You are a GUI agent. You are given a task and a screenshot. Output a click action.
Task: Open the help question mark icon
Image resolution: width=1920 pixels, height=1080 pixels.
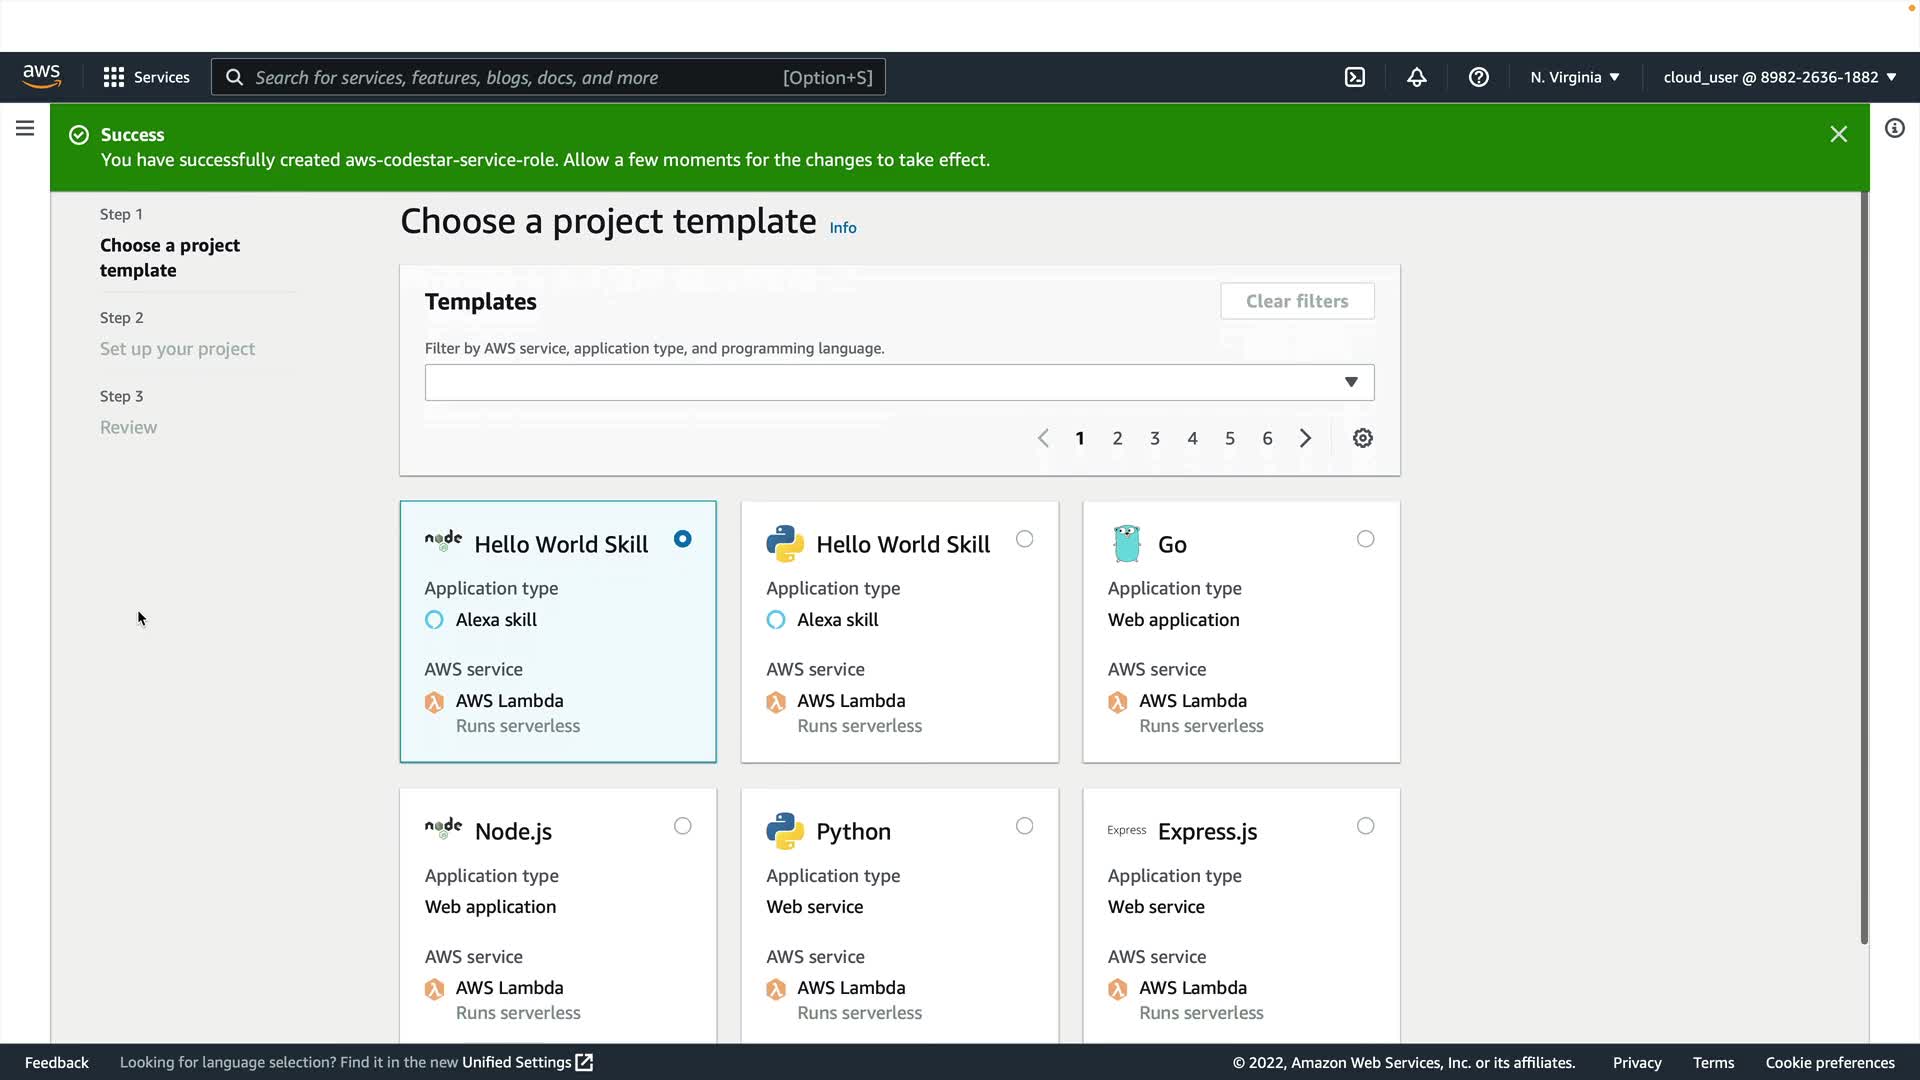(1478, 77)
